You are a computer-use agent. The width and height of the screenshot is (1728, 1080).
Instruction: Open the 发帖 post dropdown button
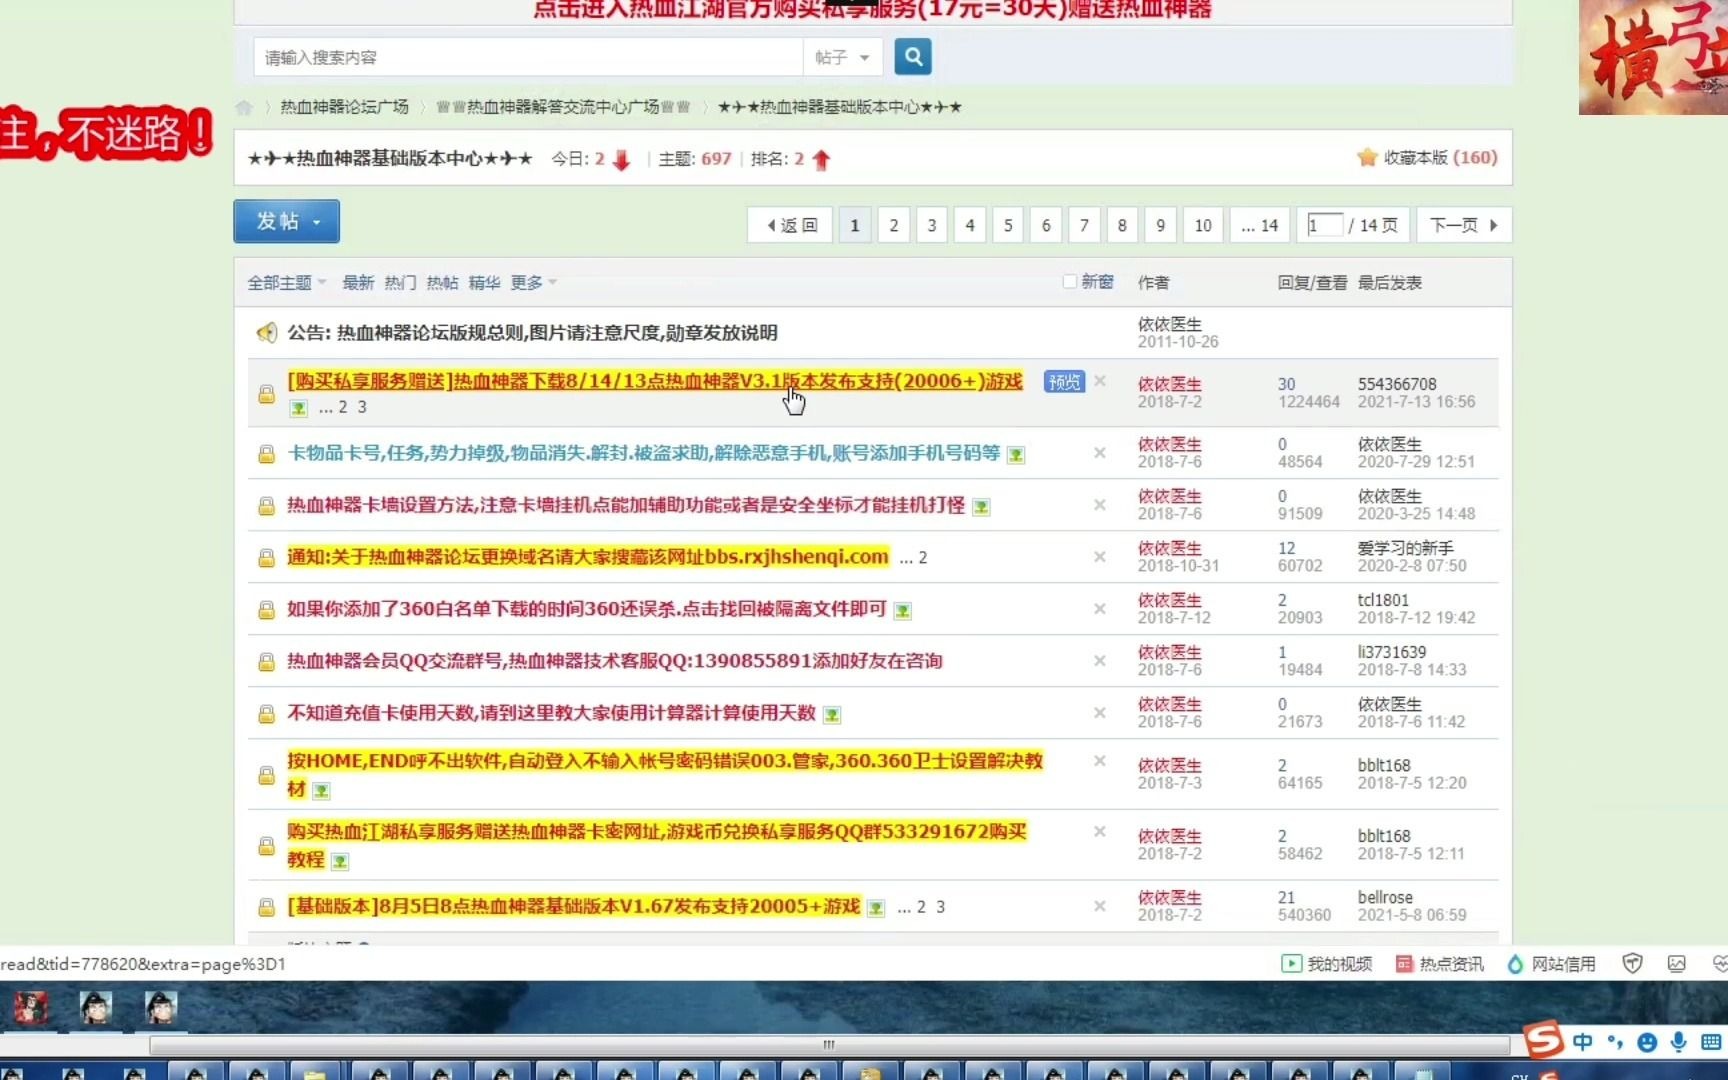(287, 221)
